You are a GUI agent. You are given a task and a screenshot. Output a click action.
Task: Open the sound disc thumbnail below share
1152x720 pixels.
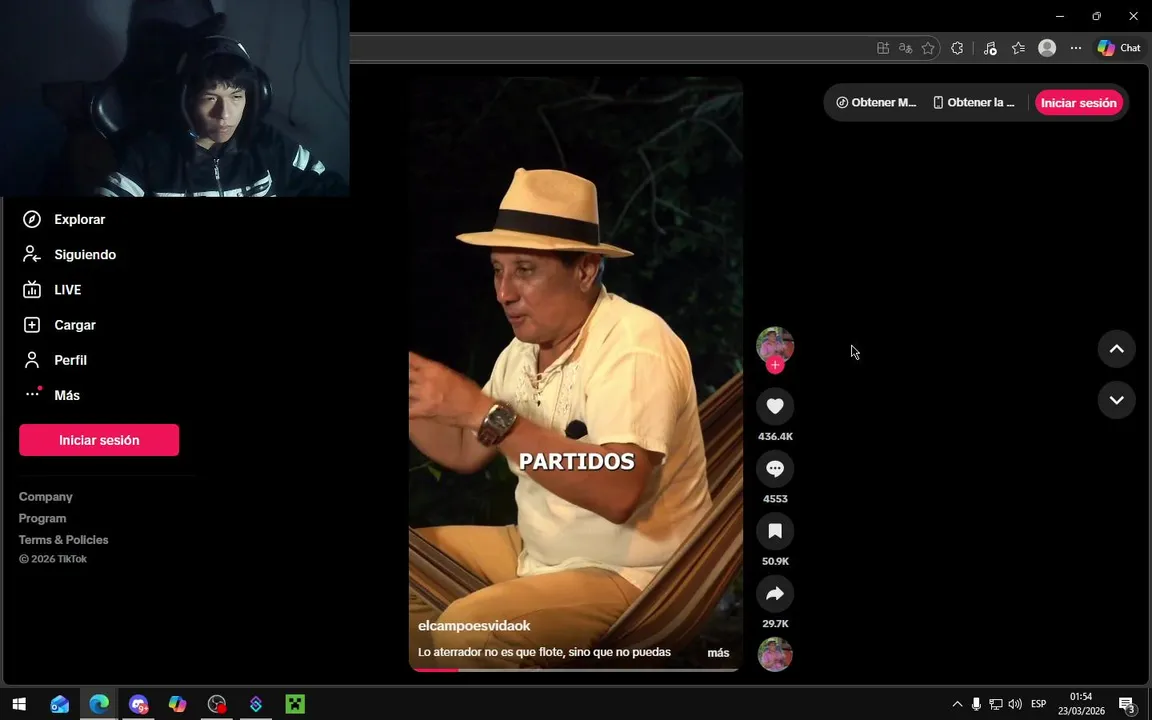click(x=774, y=655)
